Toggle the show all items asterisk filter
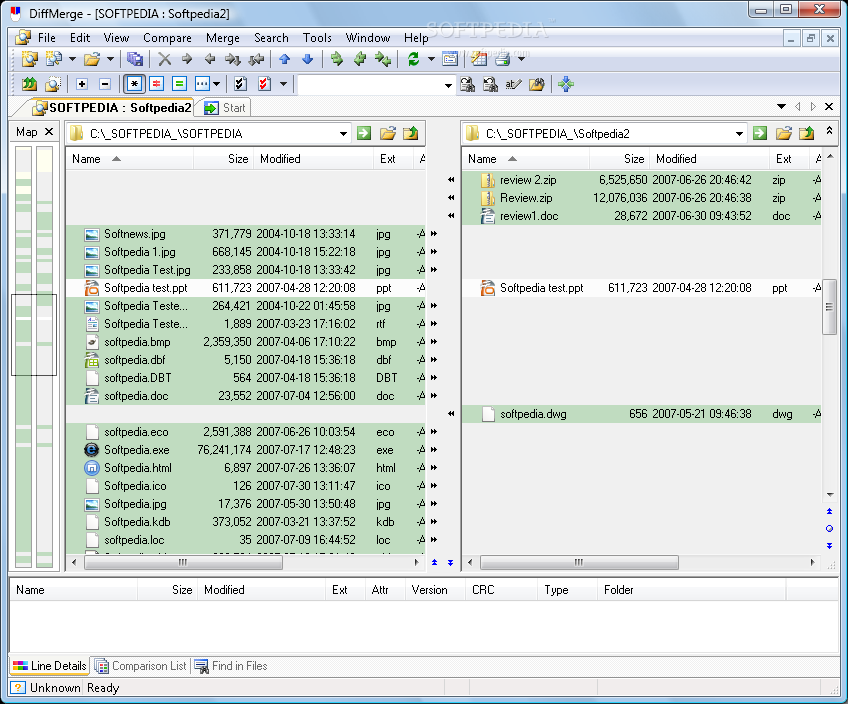Image resolution: width=848 pixels, height=704 pixels. [134, 84]
